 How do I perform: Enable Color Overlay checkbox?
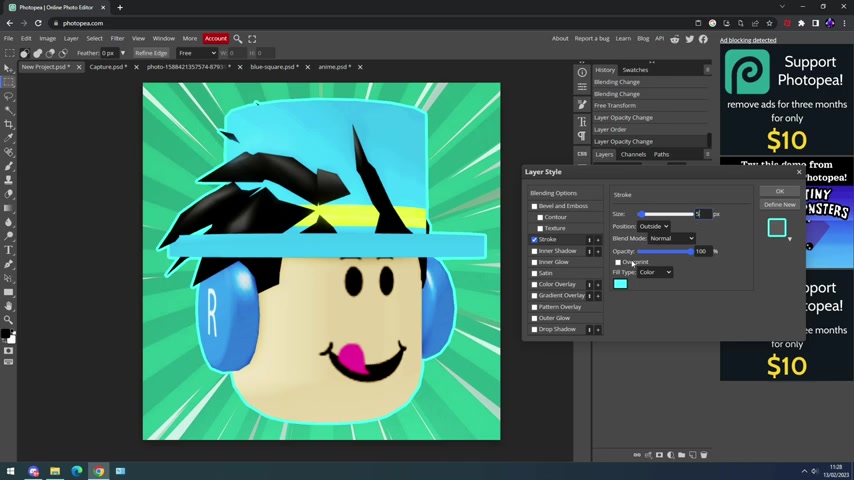[x=534, y=284]
